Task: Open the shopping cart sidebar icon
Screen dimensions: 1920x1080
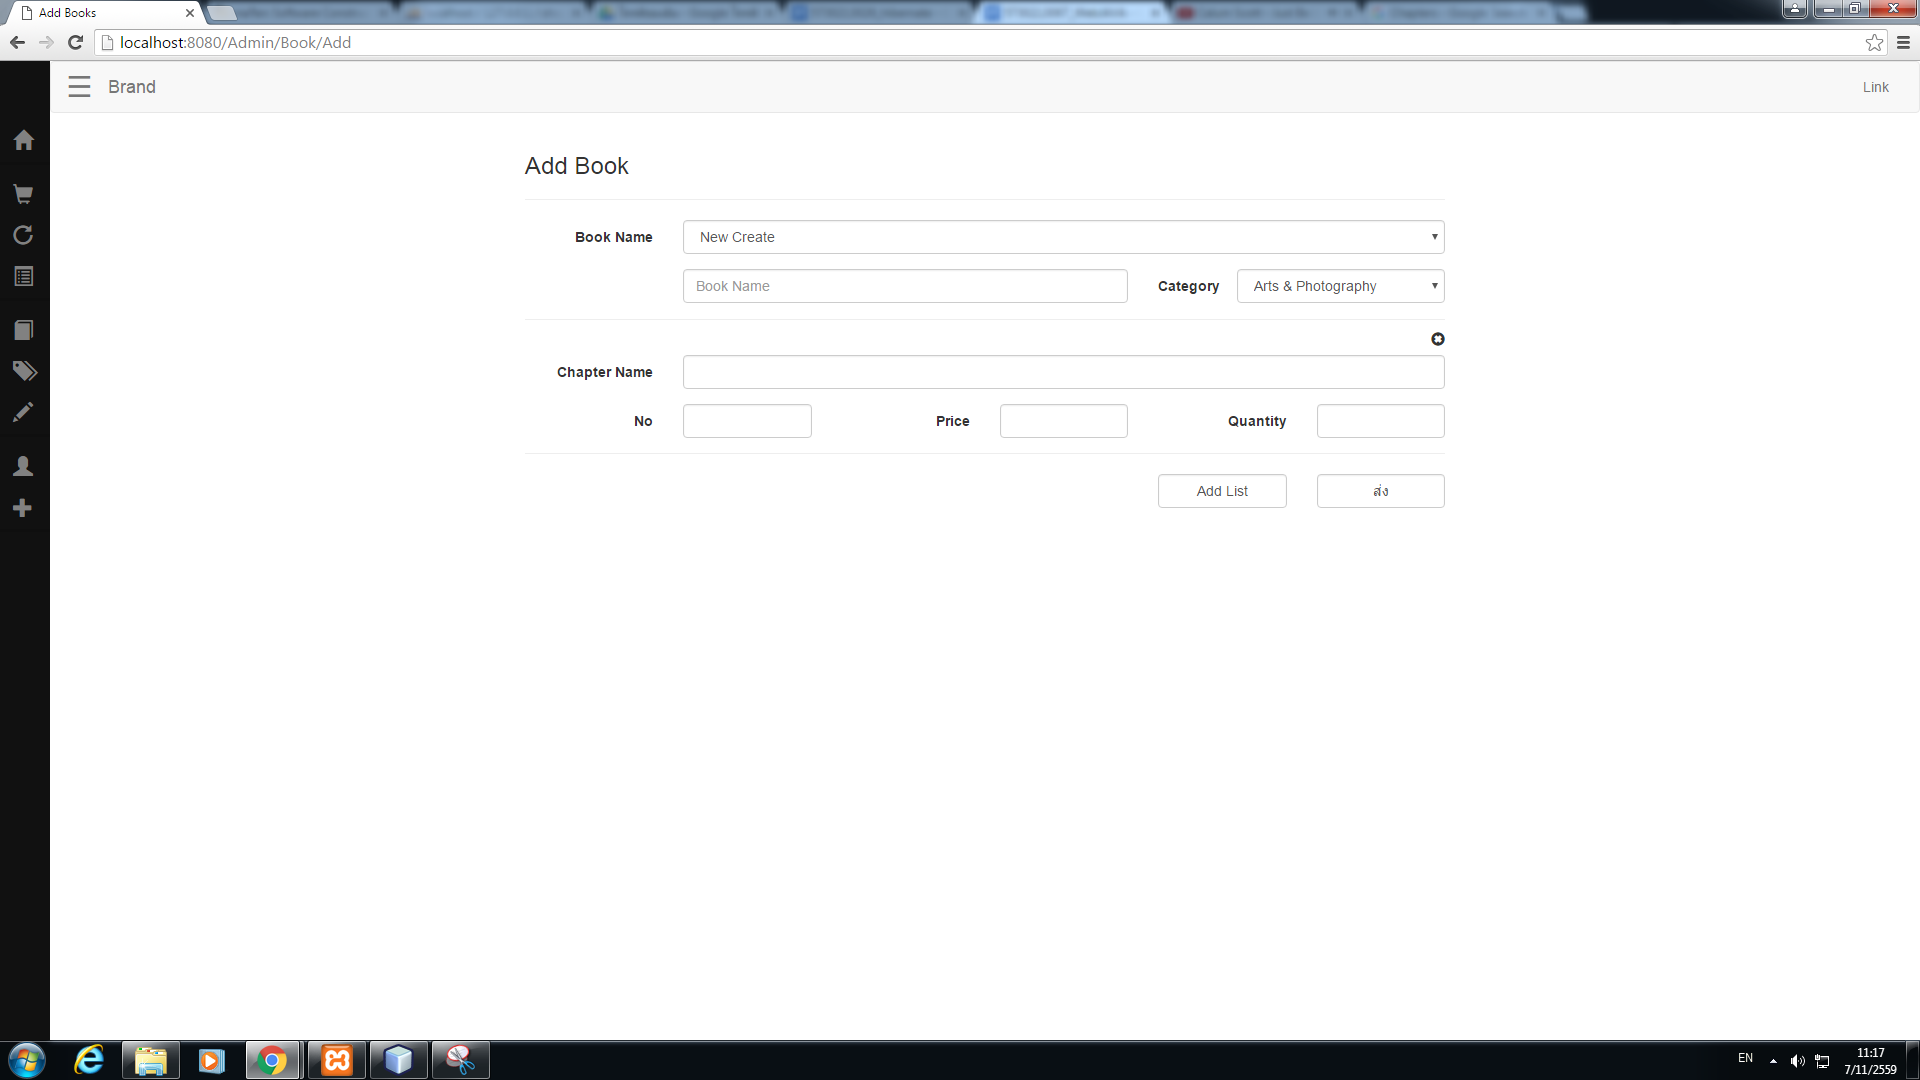Action: point(24,194)
